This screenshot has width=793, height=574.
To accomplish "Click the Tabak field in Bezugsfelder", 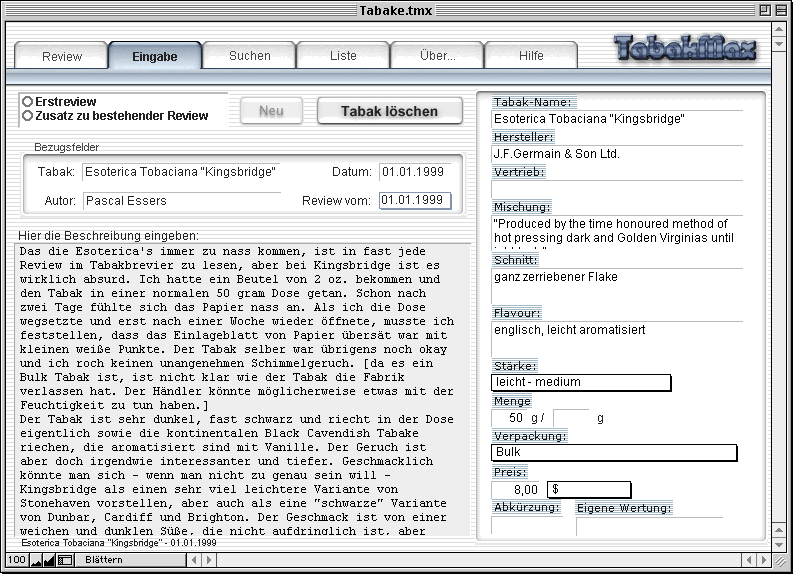I will click(181, 172).
